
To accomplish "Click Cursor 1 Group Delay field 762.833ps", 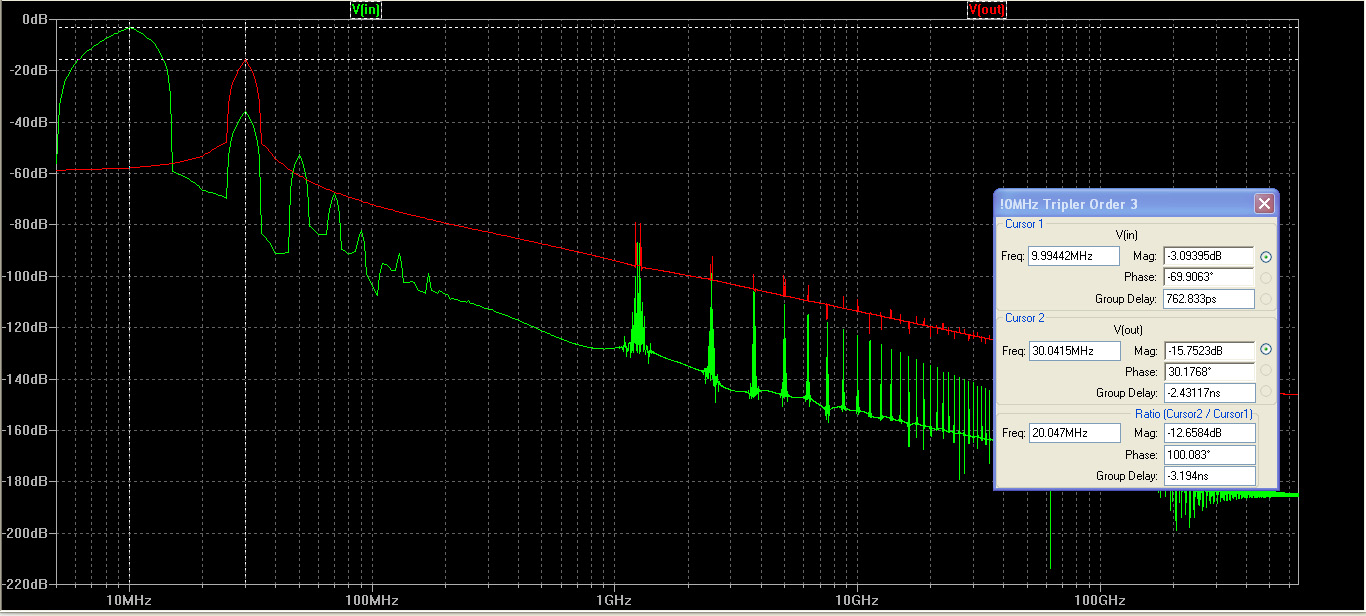I will 1208,298.
